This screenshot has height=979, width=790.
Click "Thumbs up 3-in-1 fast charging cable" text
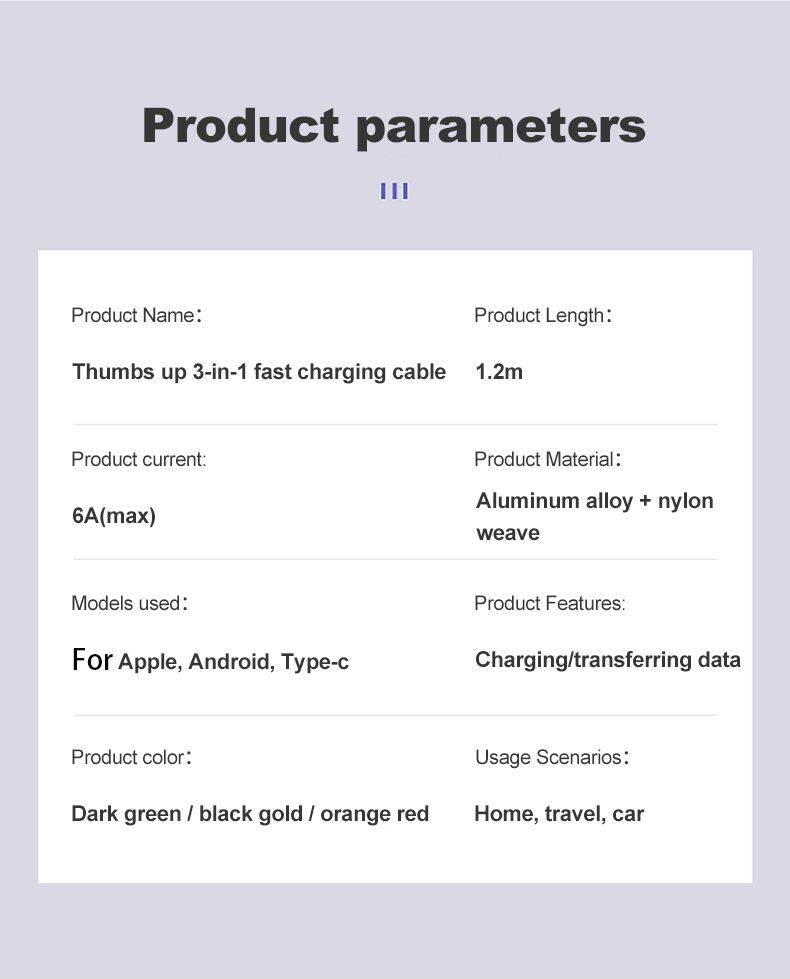click(x=259, y=372)
